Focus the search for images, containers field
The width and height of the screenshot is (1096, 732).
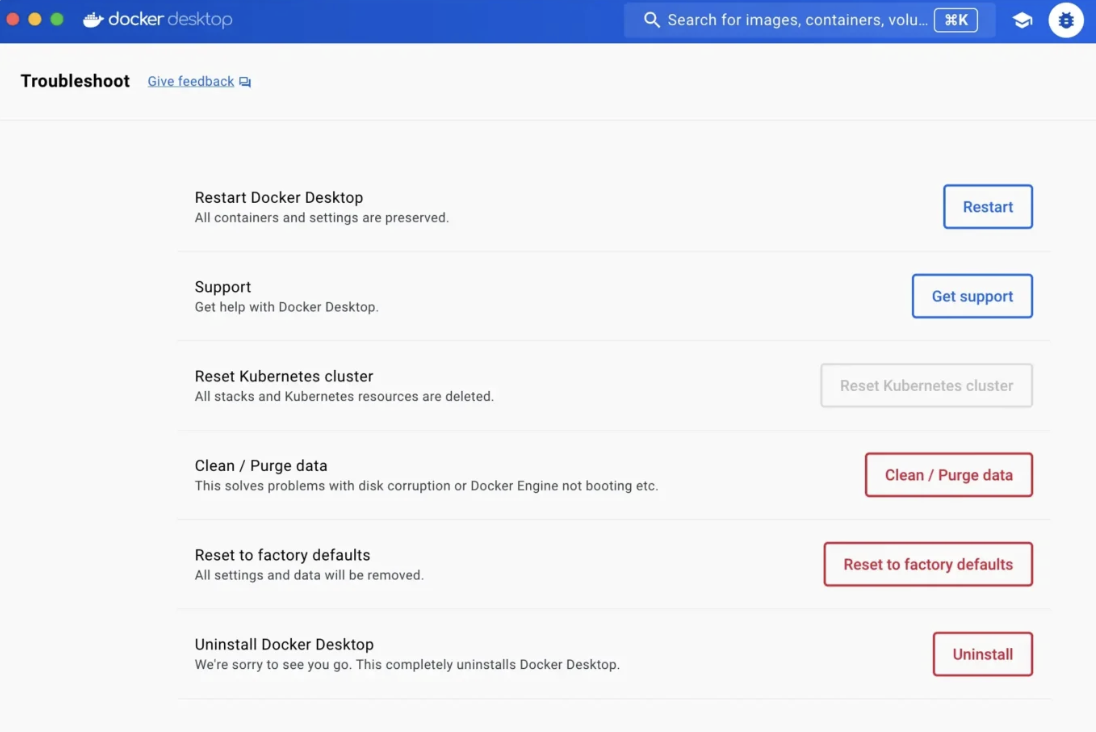coord(809,20)
